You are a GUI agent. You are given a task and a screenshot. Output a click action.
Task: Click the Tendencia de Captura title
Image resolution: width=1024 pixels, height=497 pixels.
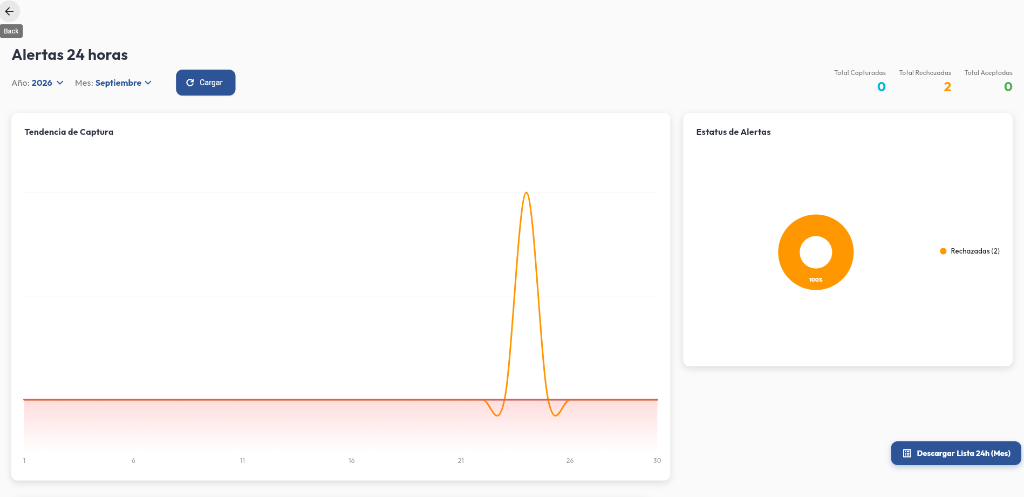point(69,132)
